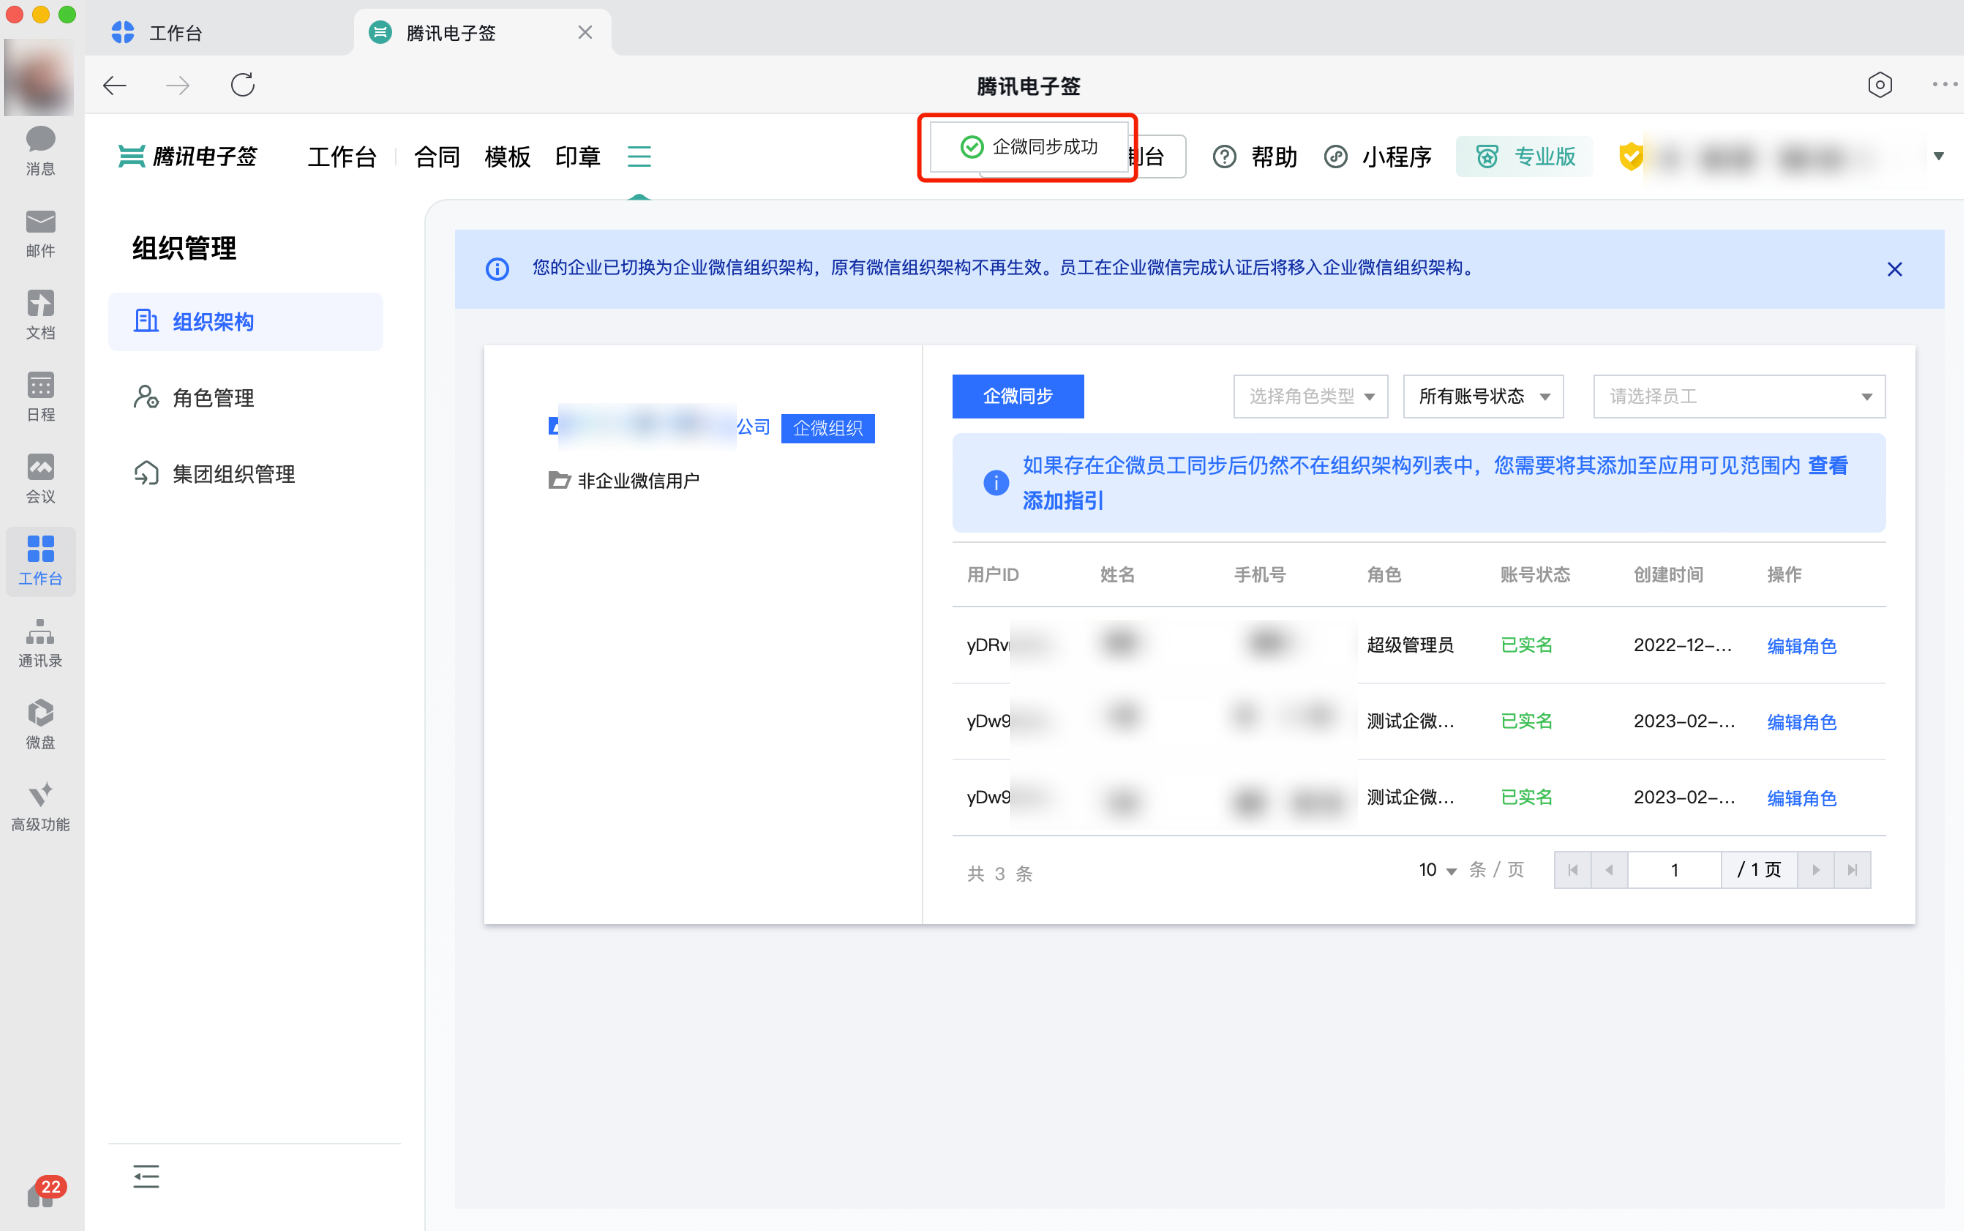Click the yellow shield verification icon
Image resolution: width=1964 pixels, height=1231 pixels.
point(1631,156)
